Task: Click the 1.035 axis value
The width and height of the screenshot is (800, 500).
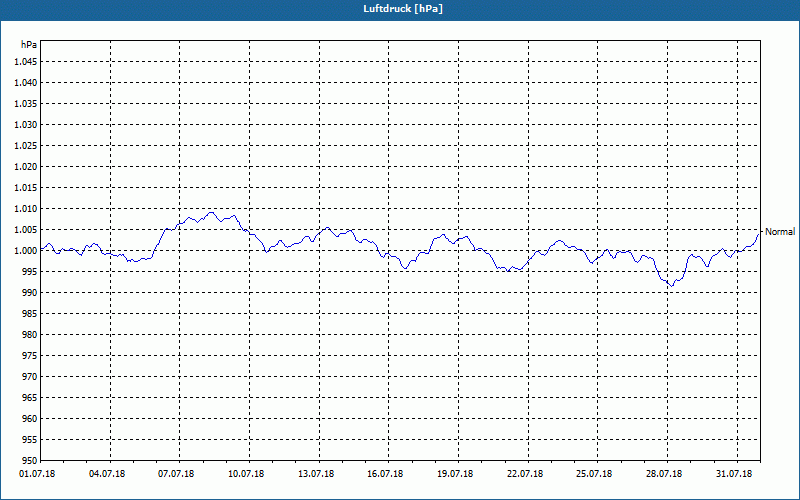Action: click(26, 104)
